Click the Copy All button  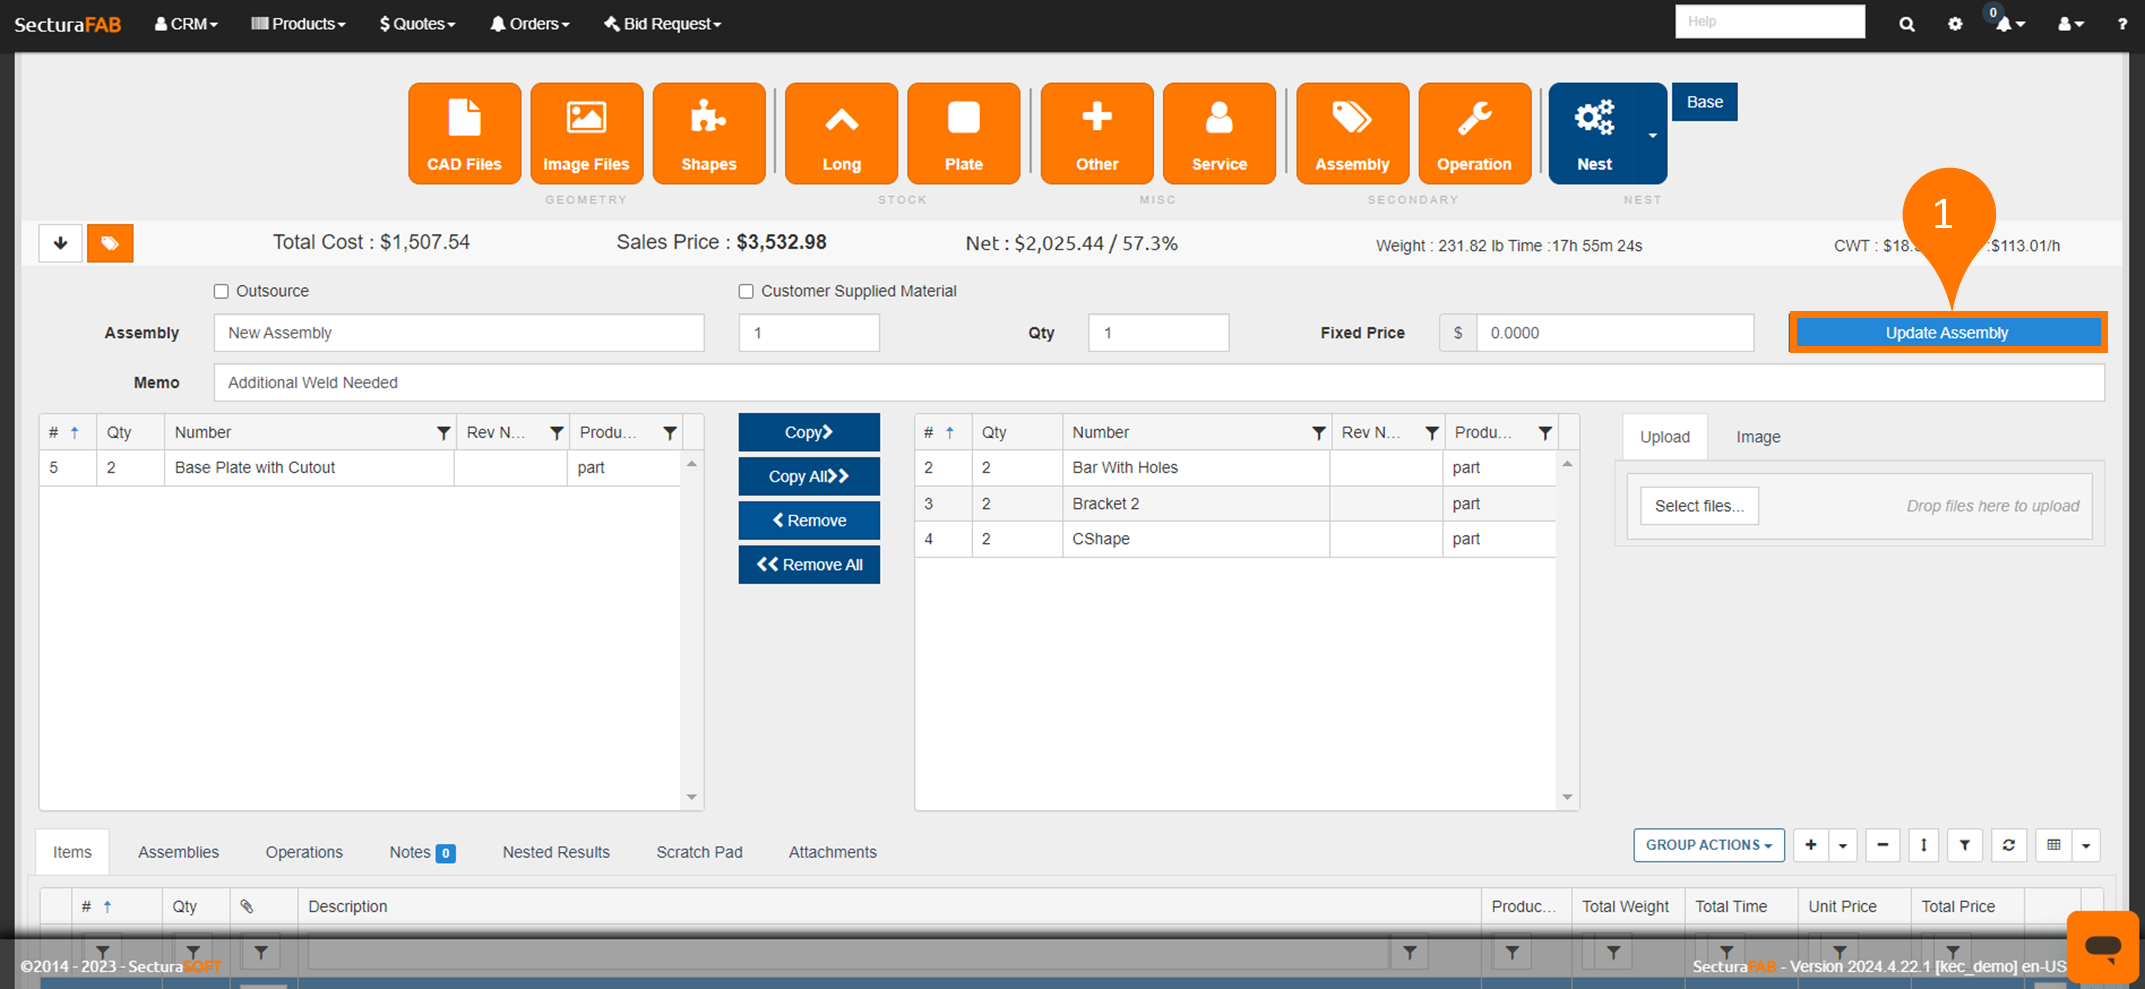tap(808, 477)
